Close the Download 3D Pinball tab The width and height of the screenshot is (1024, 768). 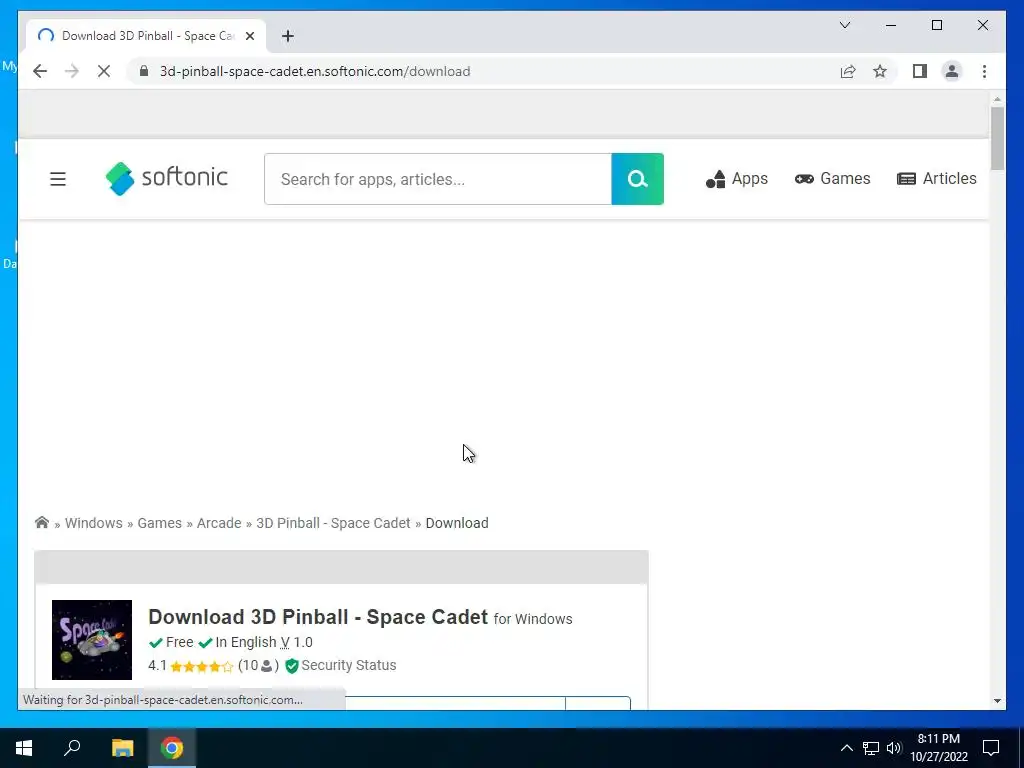249,36
